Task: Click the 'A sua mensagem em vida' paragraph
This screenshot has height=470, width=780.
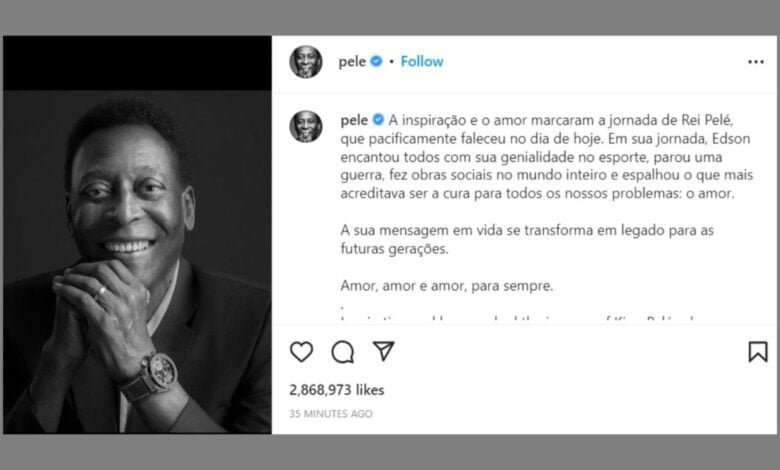Action: (527, 239)
